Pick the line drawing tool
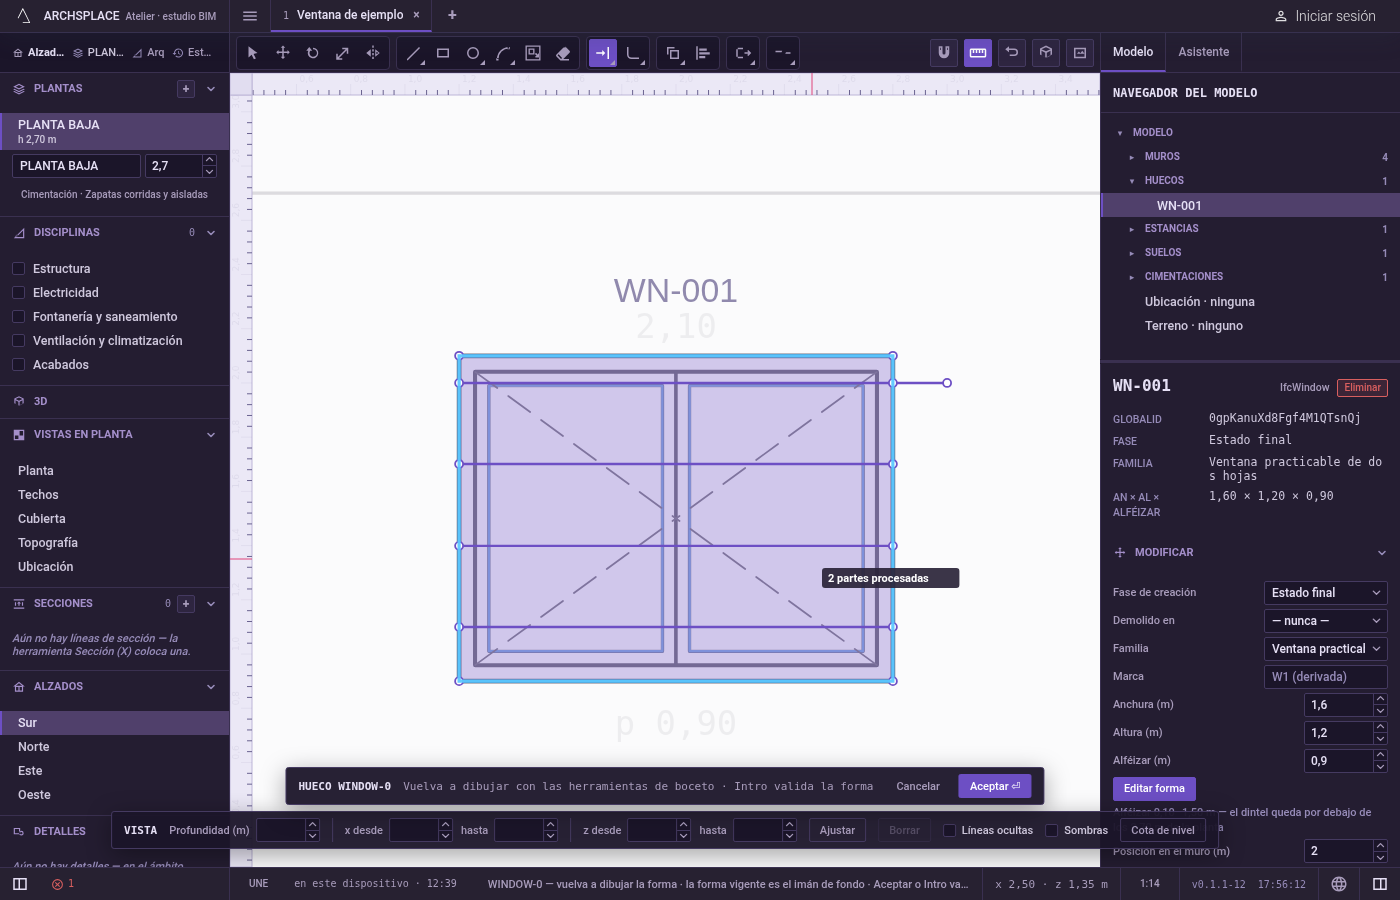The height and width of the screenshot is (900, 1400). [x=413, y=53]
